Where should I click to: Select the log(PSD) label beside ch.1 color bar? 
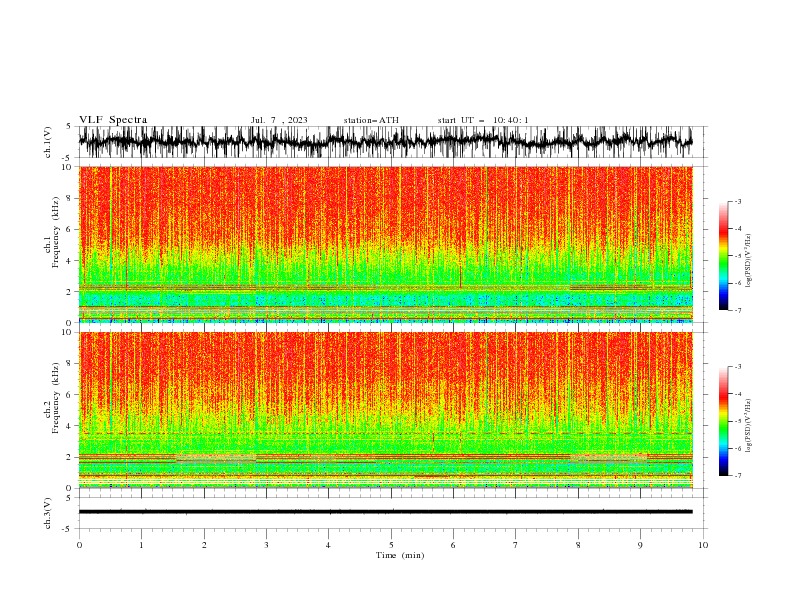(748, 261)
